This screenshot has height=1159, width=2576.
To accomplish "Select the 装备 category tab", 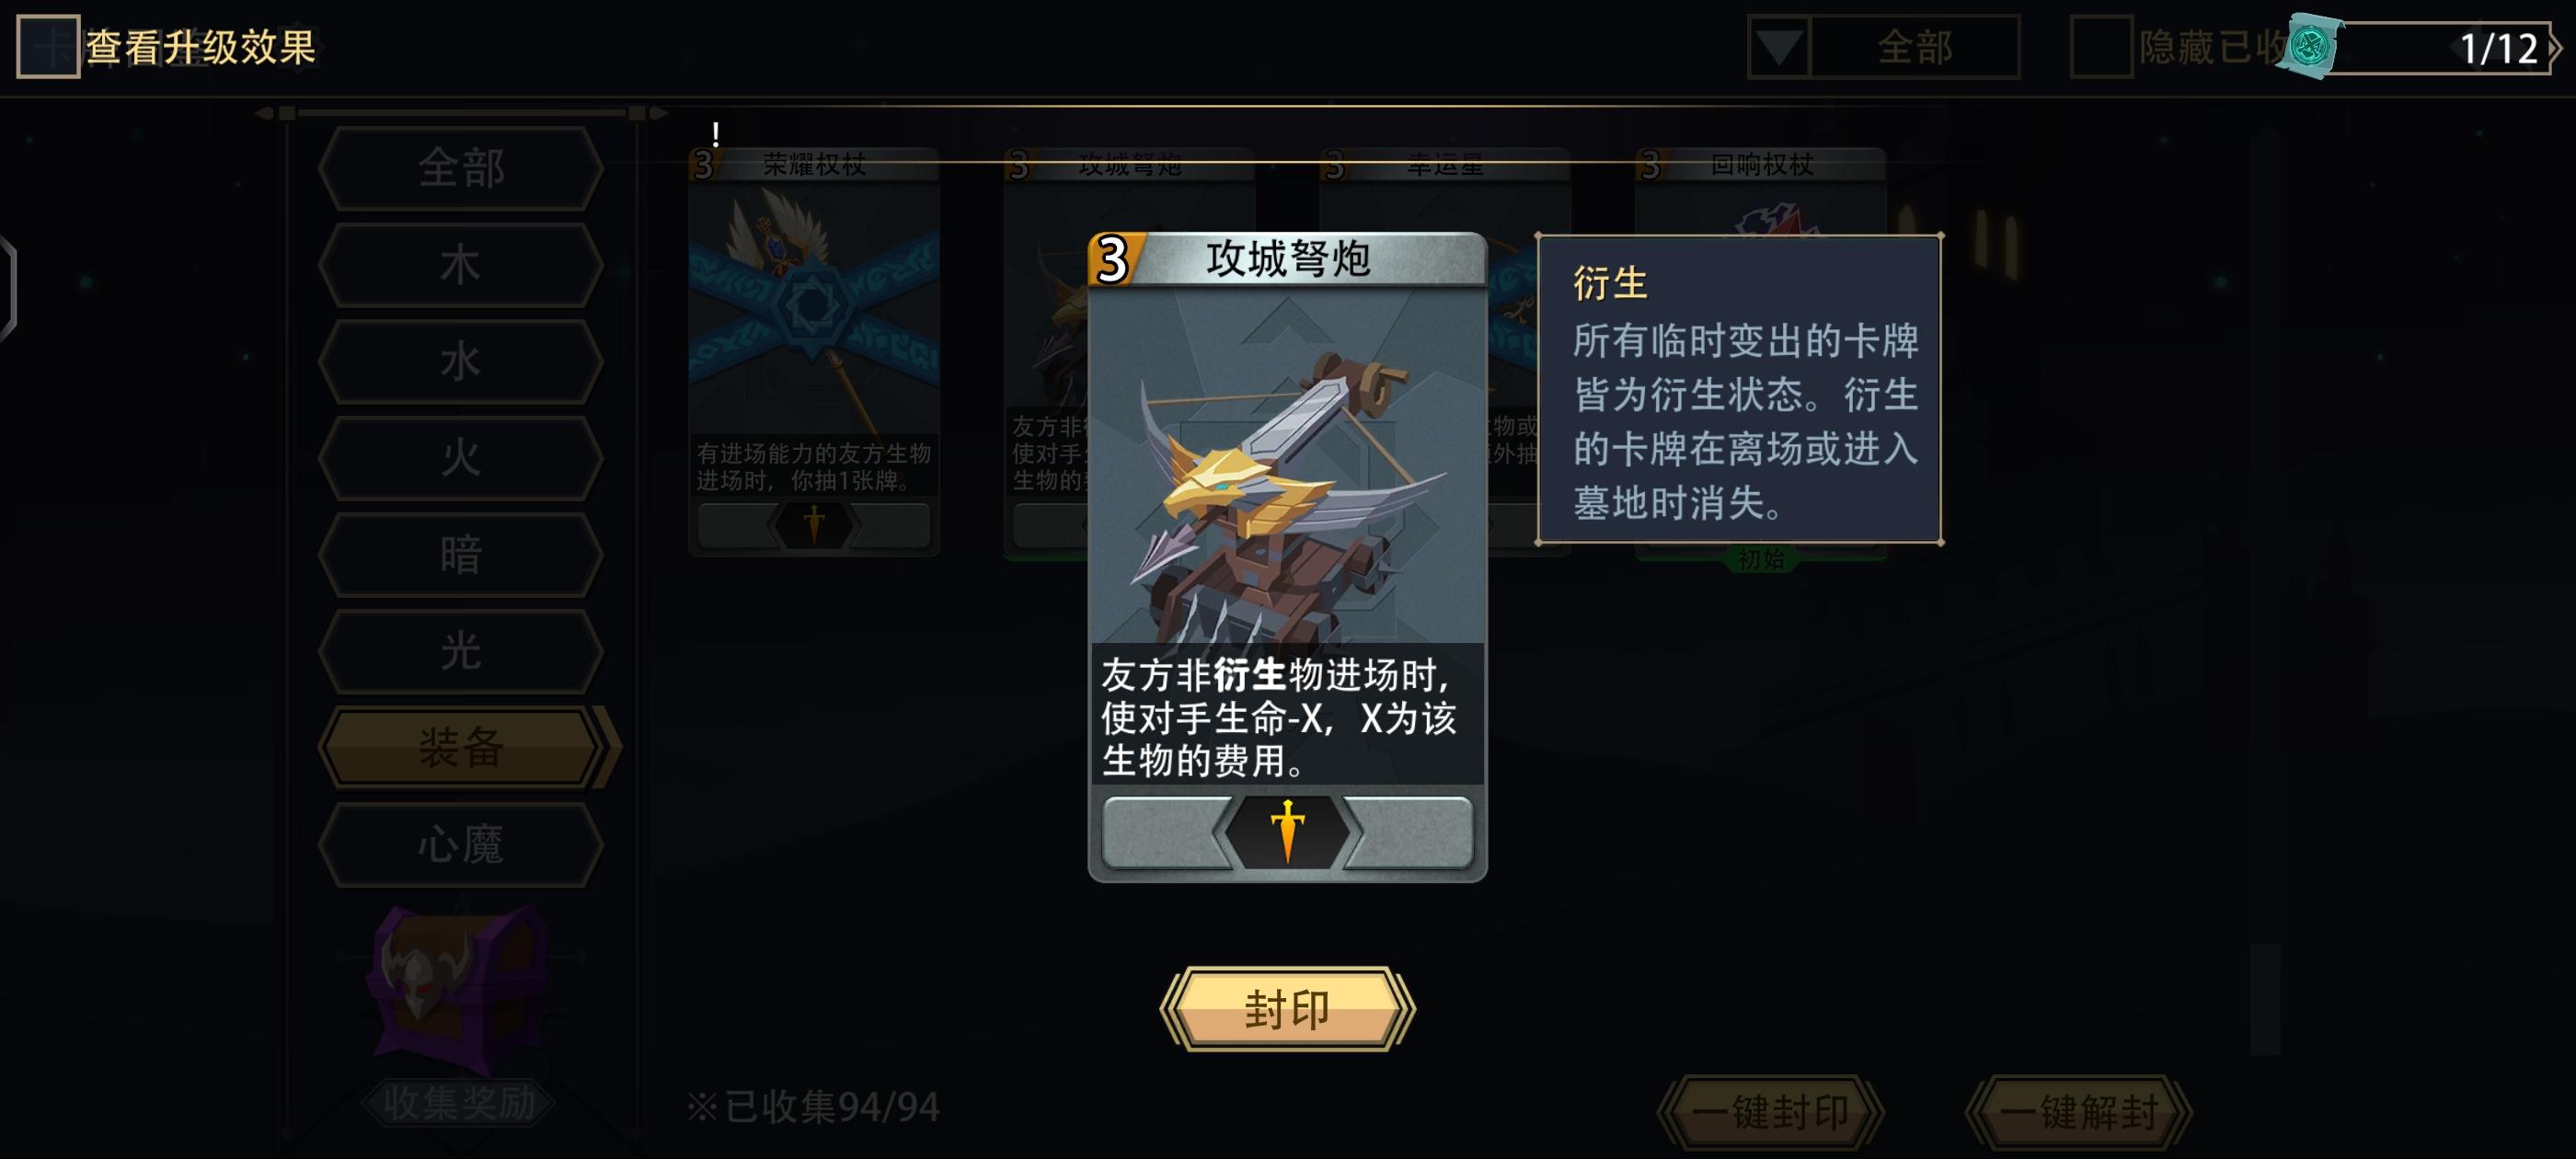I will (461, 747).
